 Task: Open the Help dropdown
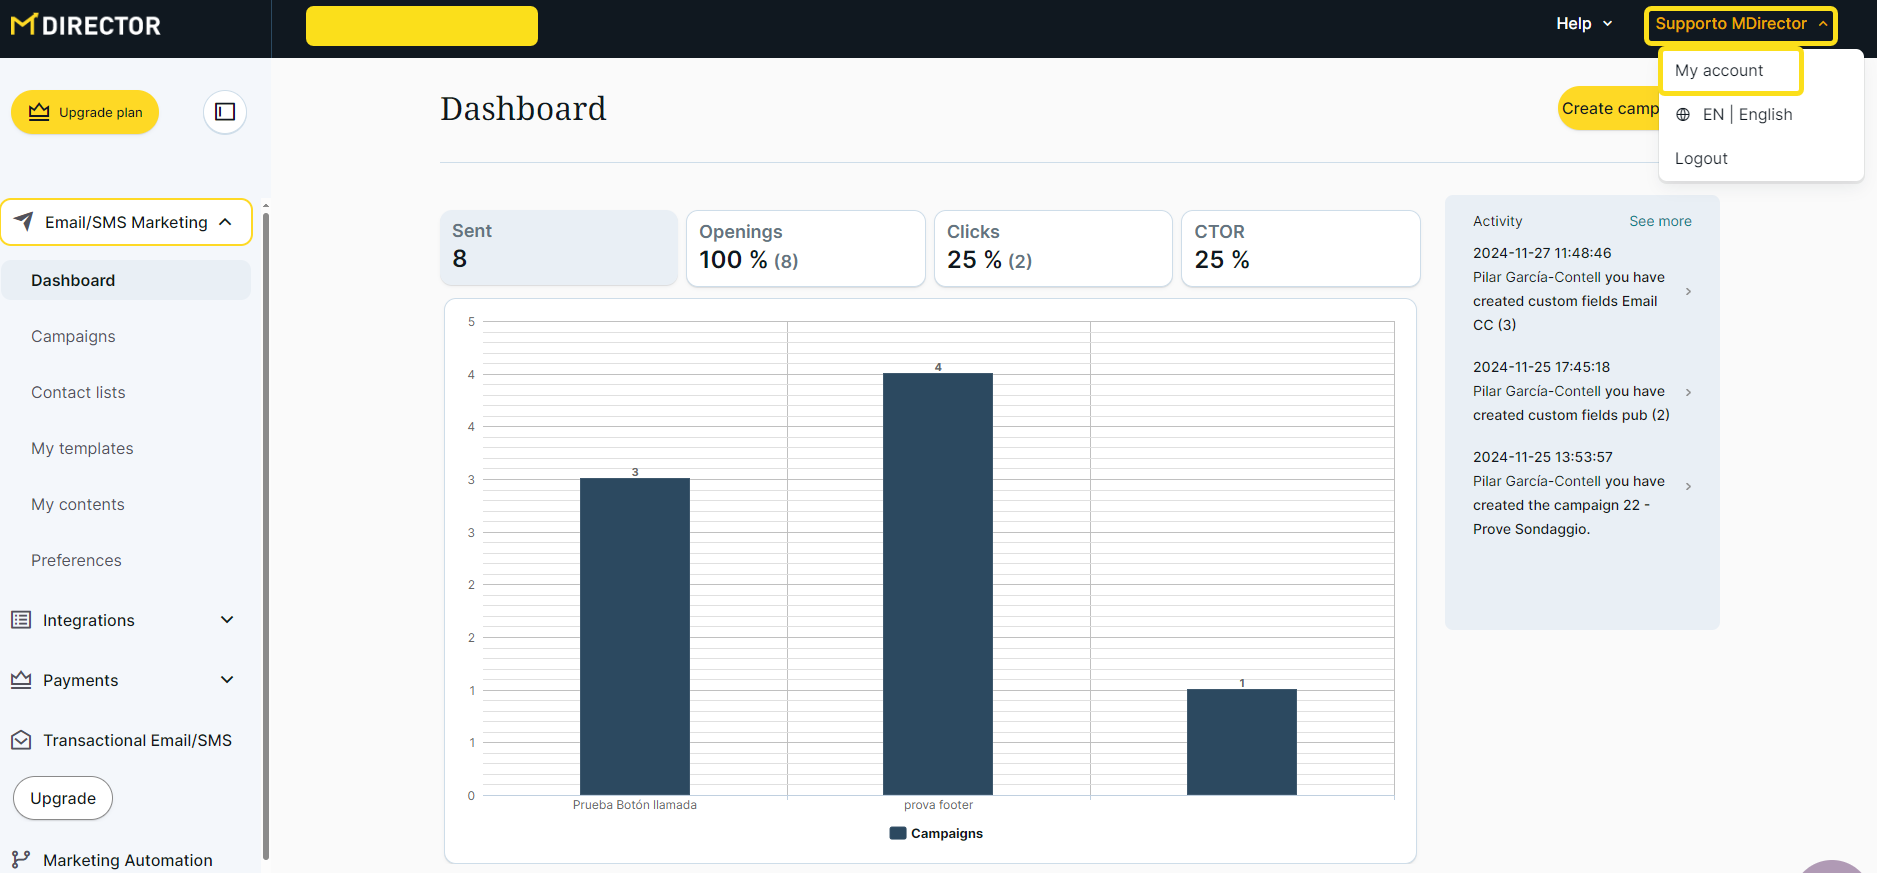tap(1583, 24)
